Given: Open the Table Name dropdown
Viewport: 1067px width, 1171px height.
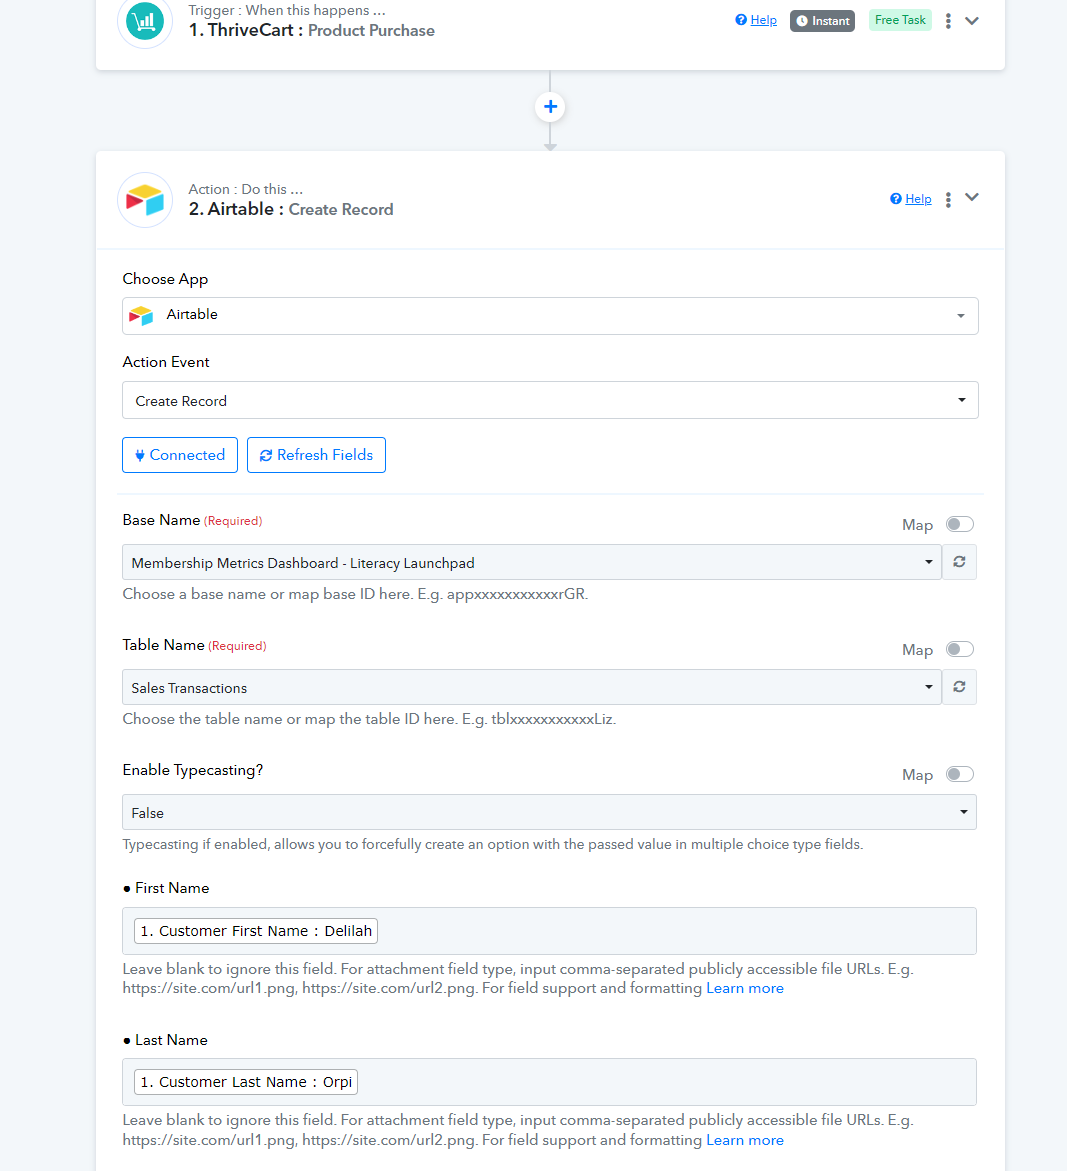Looking at the screenshot, I should coord(532,687).
